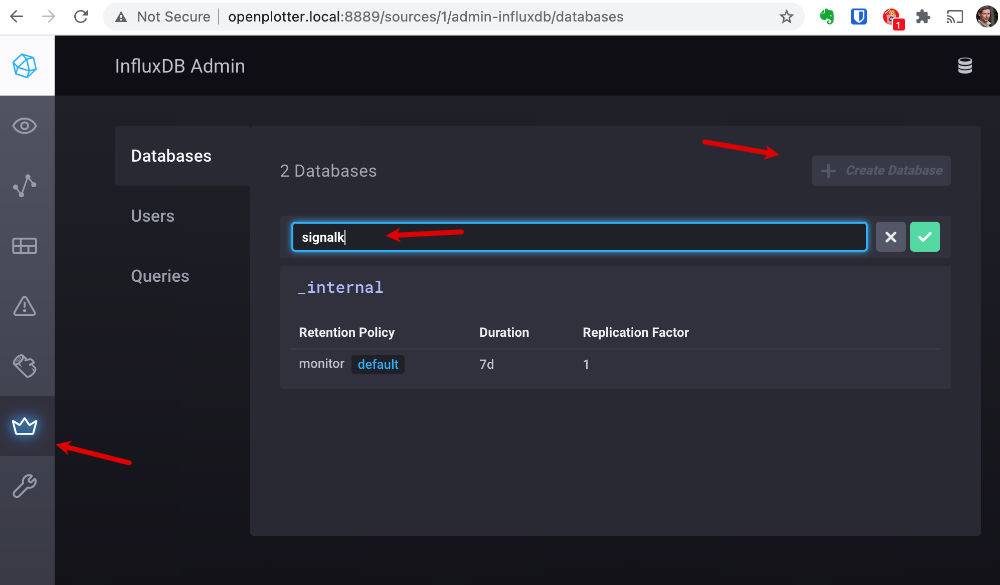Open Alerting triangle warning icon
The width and height of the screenshot is (1000, 585).
(24, 306)
